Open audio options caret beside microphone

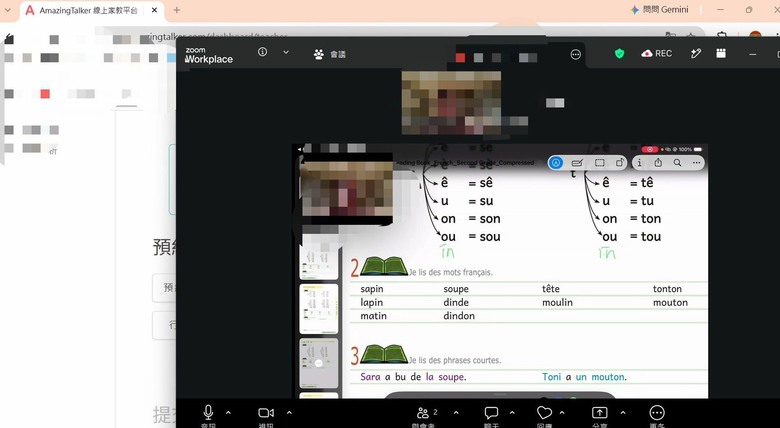point(228,413)
